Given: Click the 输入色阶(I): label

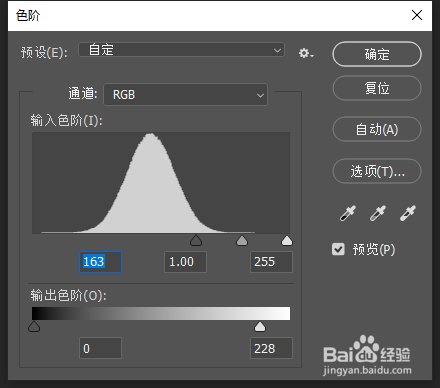Looking at the screenshot, I should coord(66,120).
